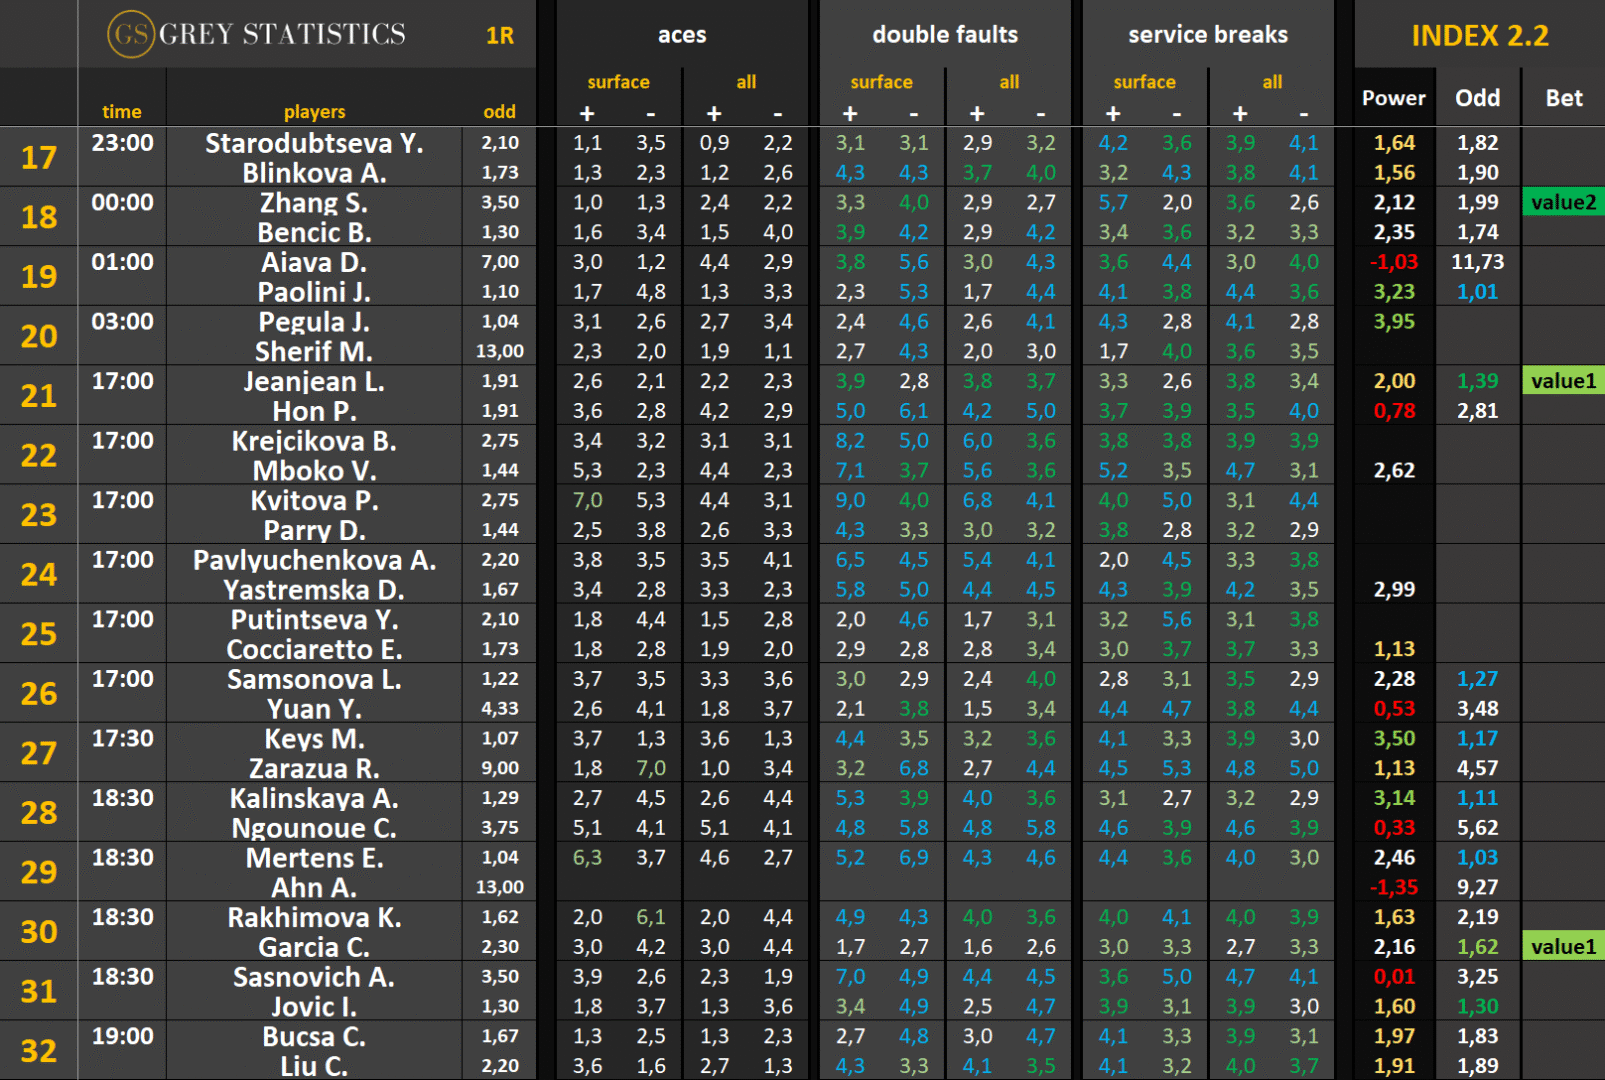Select the 1R round label
Screen dimensions: 1605x1080
click(x=500, y=36)
